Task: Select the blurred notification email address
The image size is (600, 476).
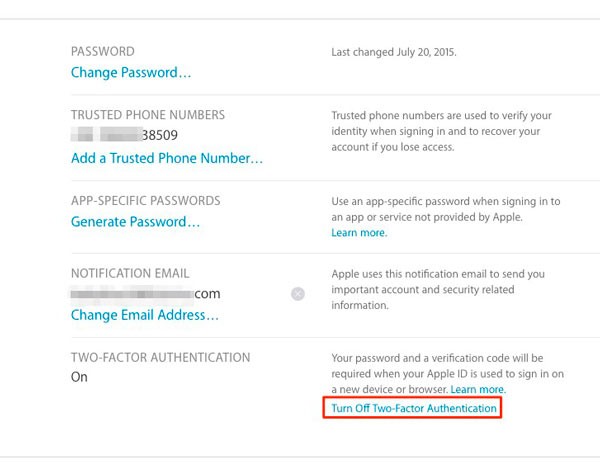Action: 145,294
